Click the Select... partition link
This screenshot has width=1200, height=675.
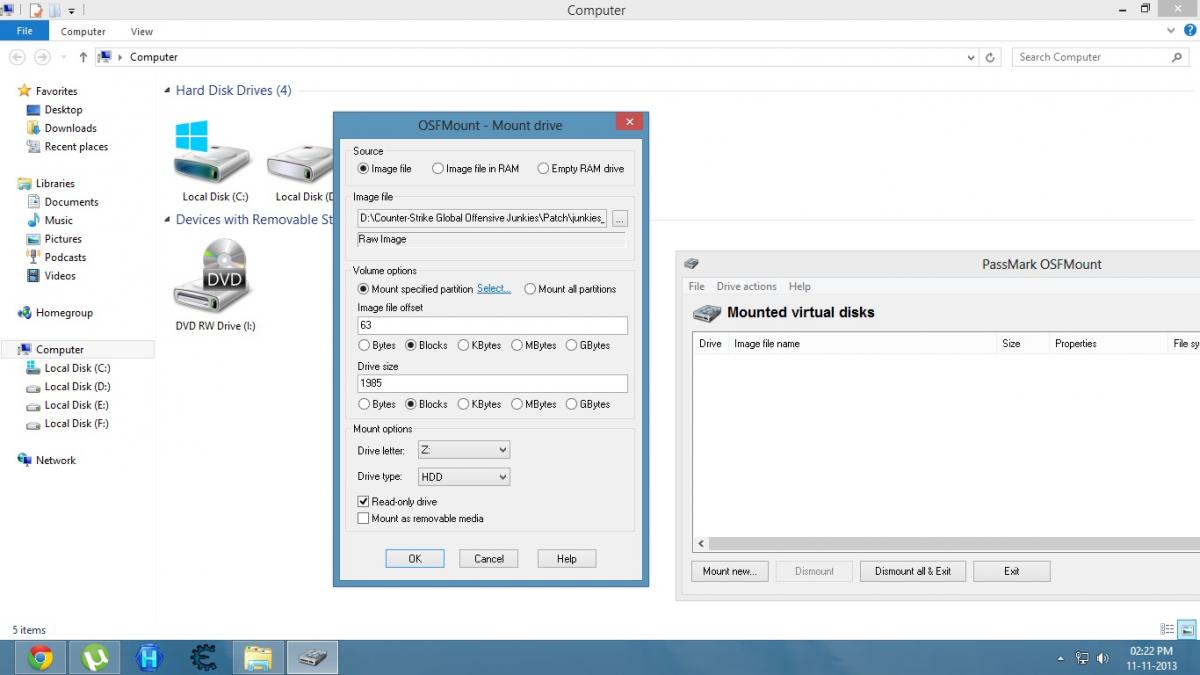494,289
